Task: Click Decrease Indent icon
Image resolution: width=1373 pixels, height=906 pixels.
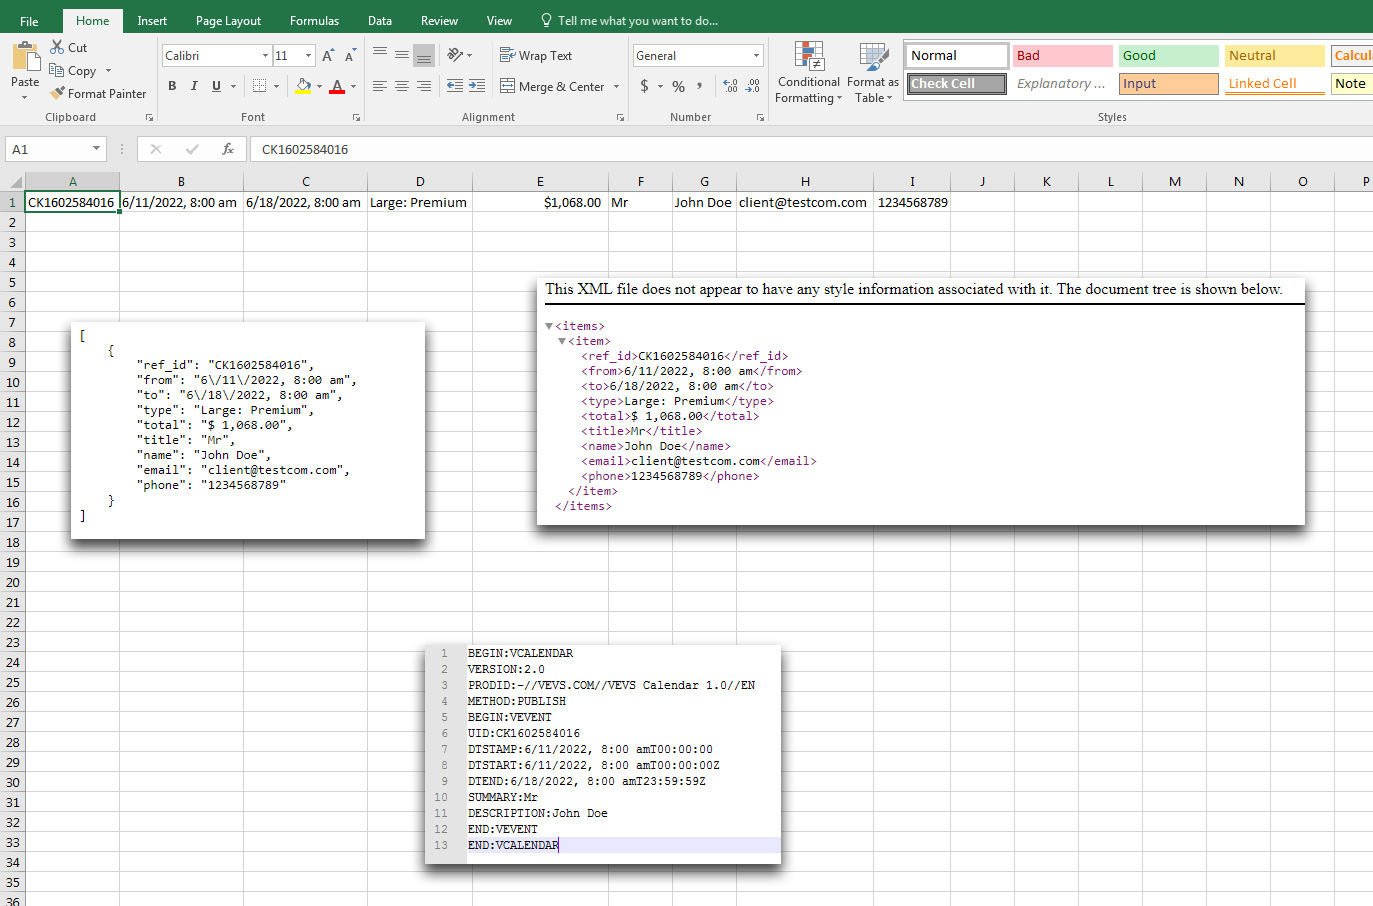Action: (455, 86)
